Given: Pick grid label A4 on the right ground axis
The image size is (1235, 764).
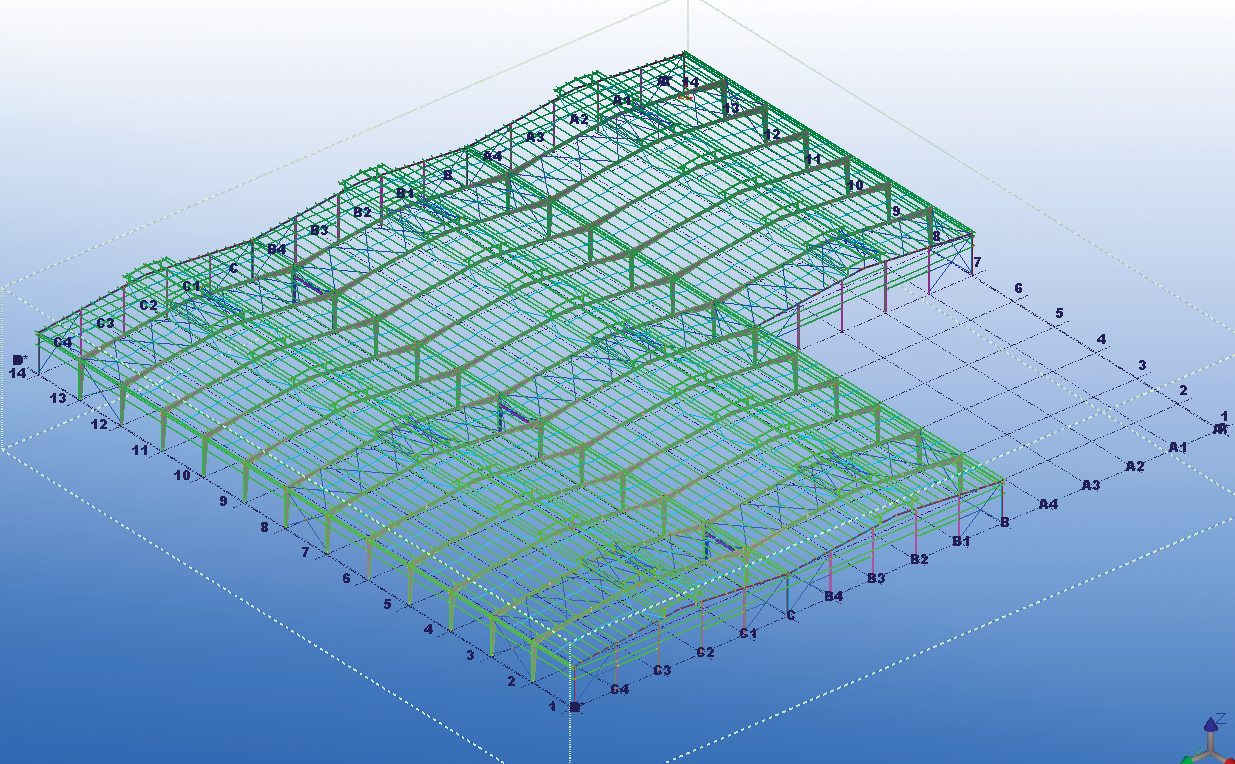Looking at the screenshot, I should (1048, 504).
